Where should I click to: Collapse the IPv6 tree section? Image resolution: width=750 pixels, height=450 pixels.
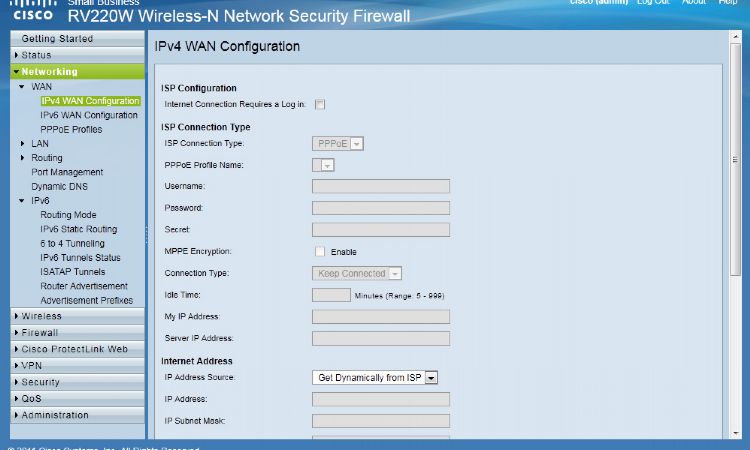(x=22, y=201)
